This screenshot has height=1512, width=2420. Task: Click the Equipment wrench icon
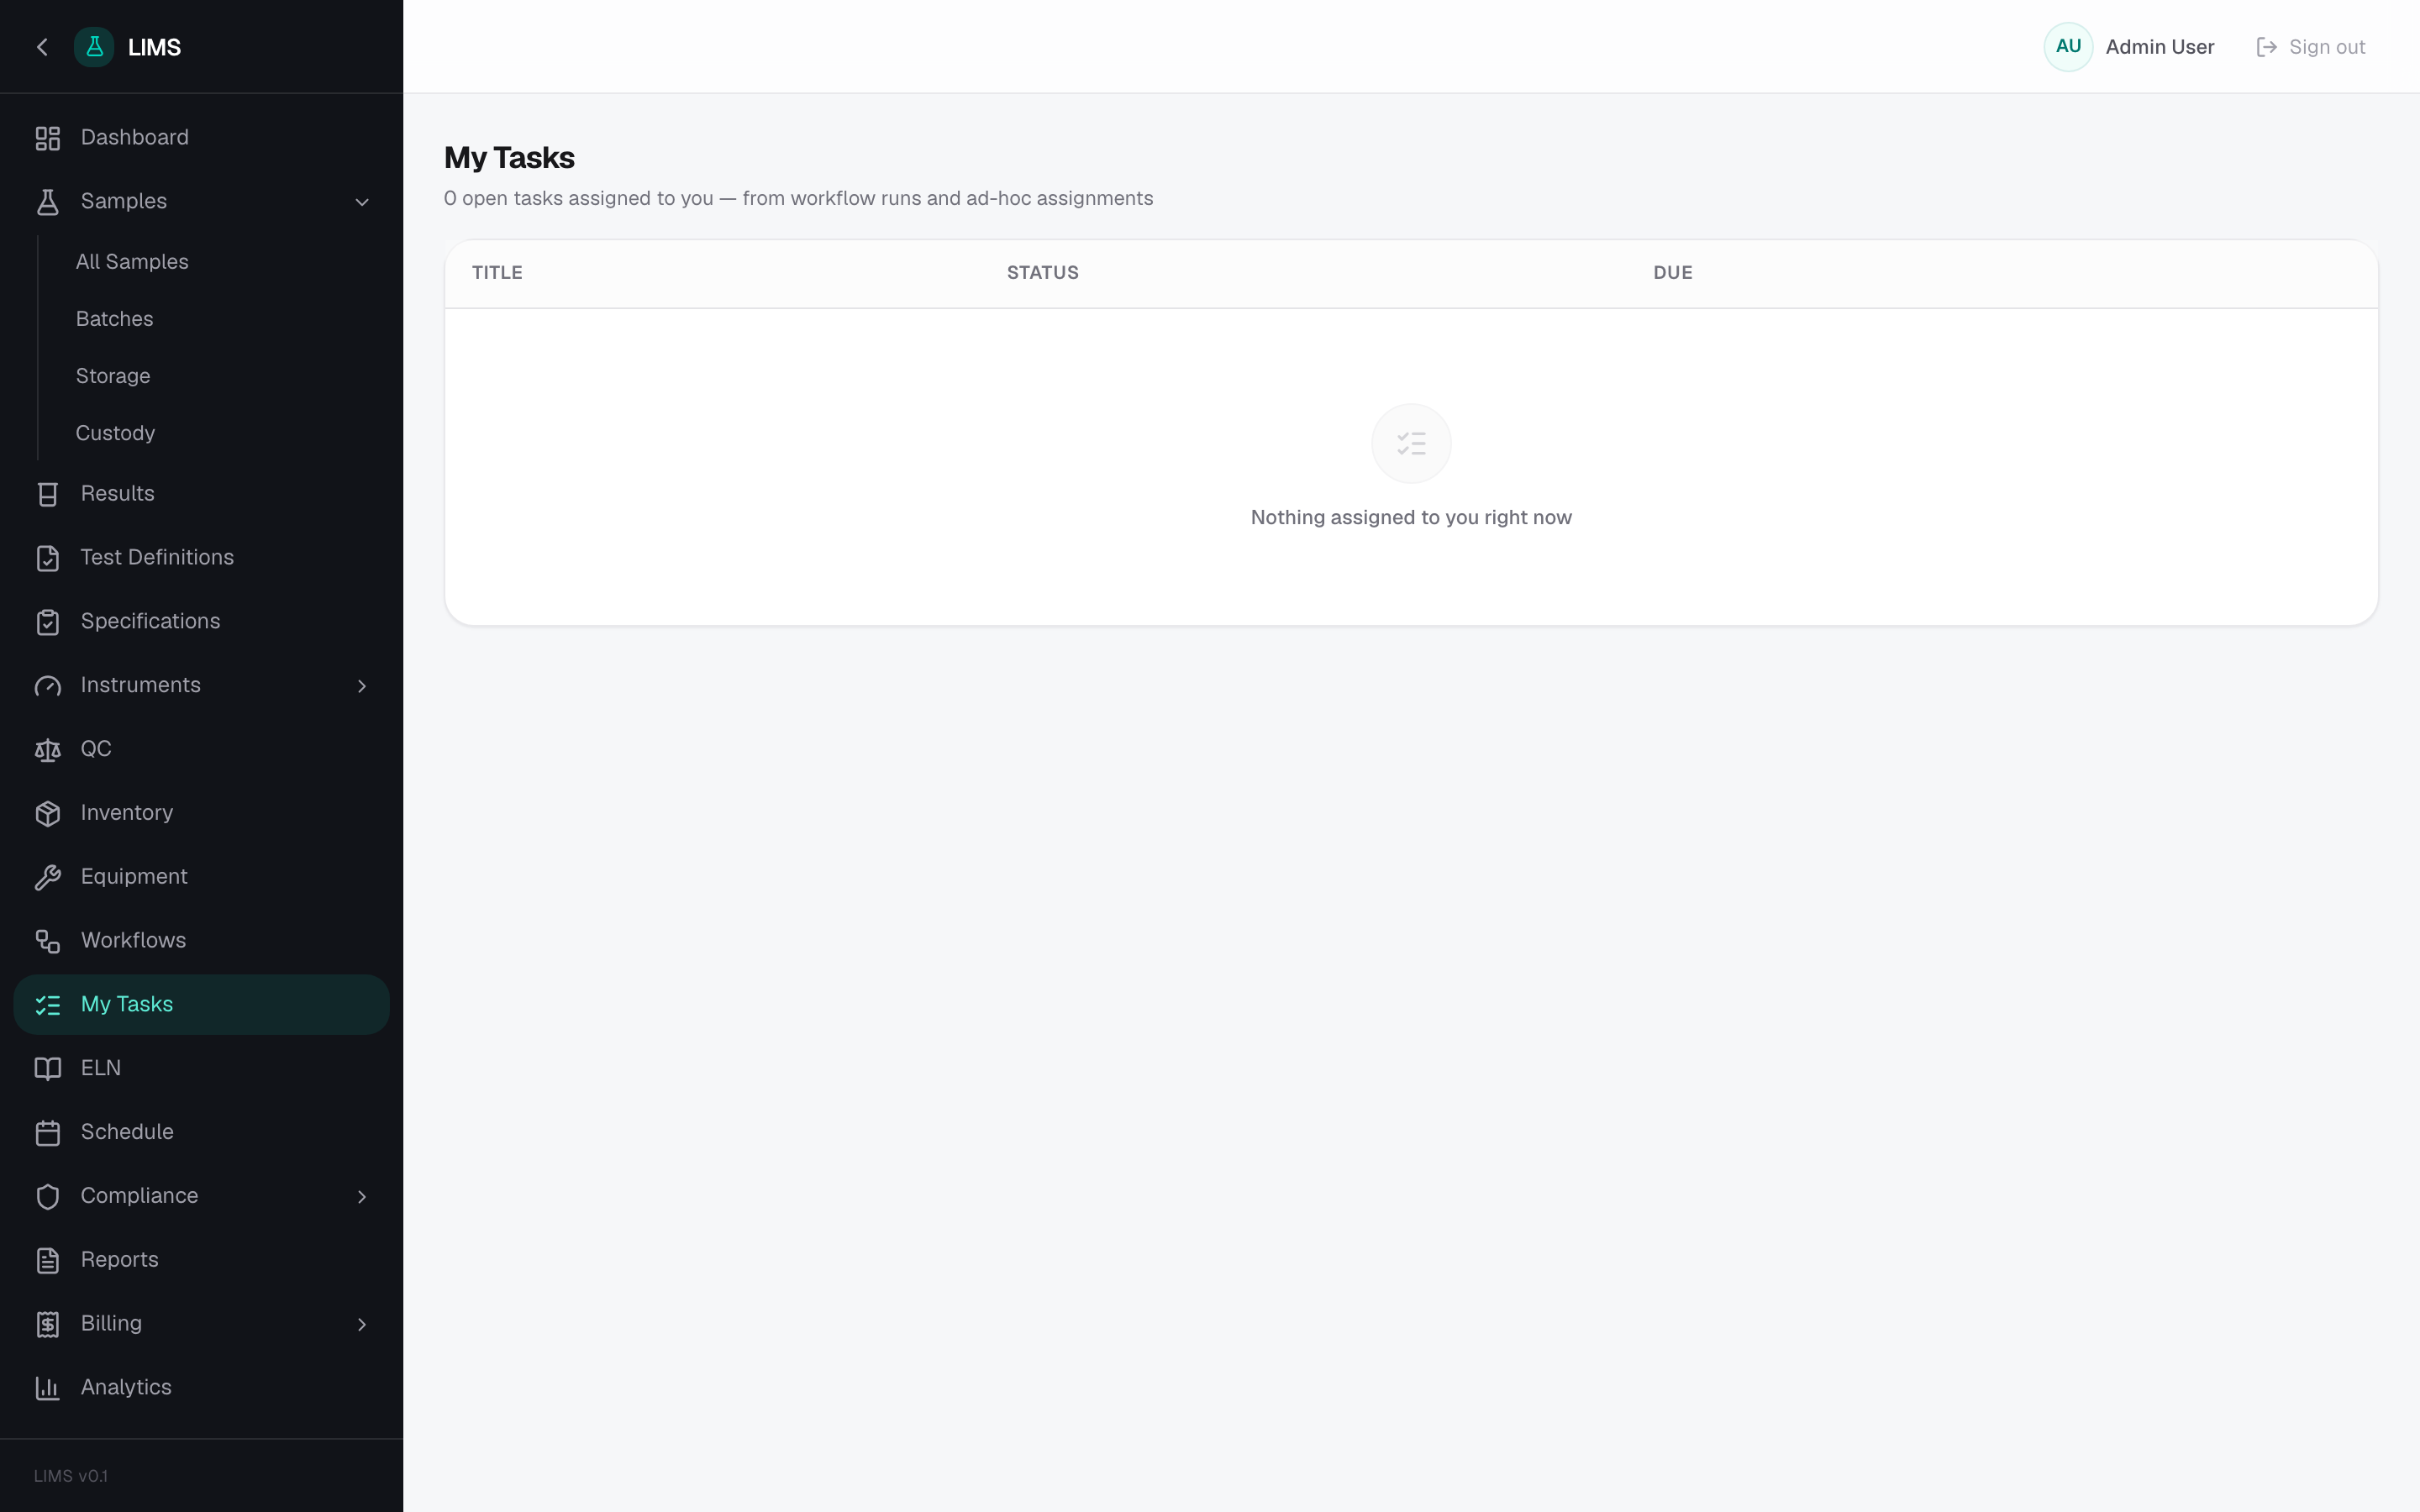pyautogui.click(x=48, y=877)
